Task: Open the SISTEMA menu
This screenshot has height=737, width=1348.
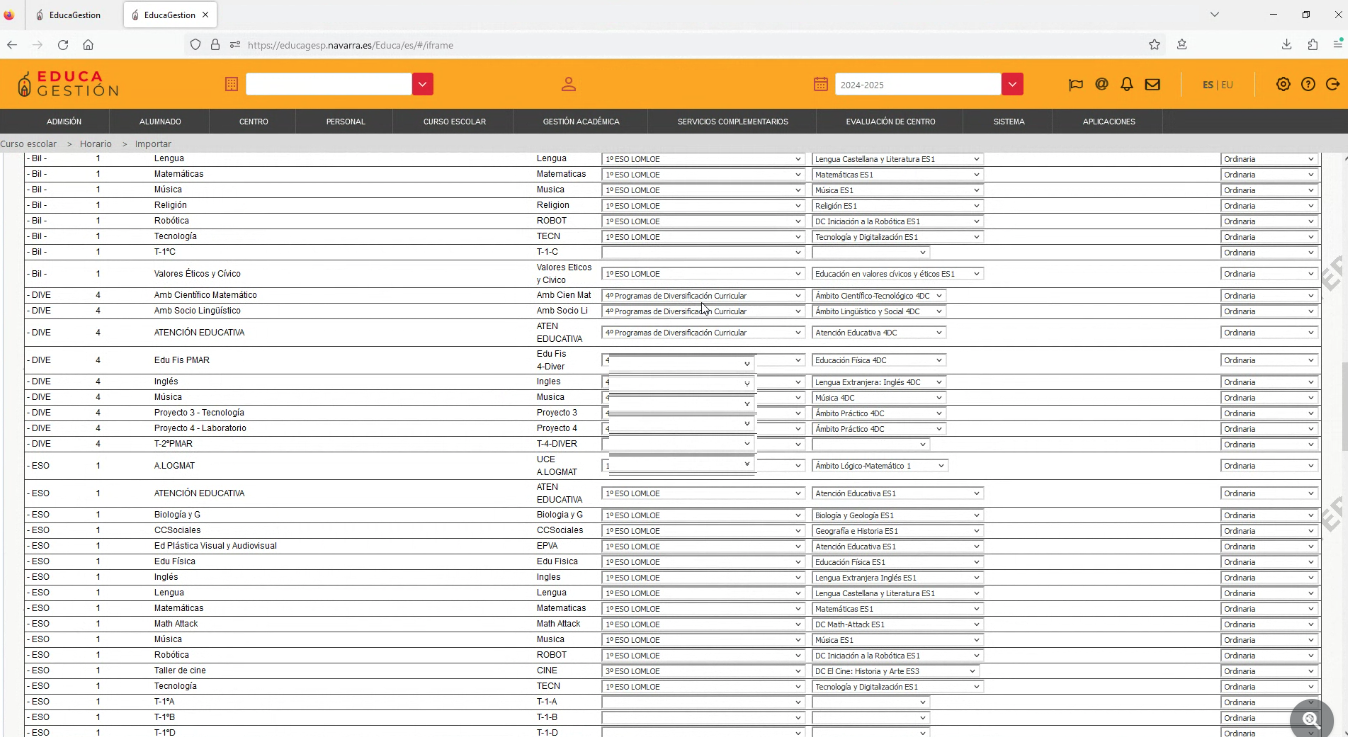Action: click(x=1009, y=122)
